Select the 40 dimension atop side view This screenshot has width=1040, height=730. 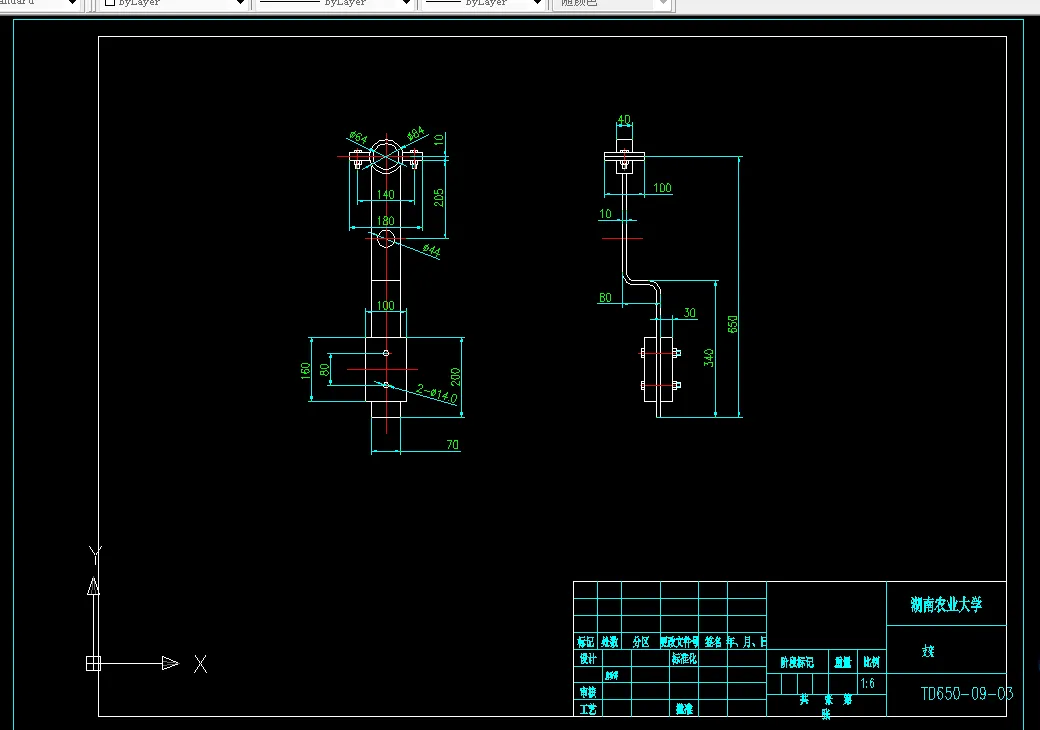[624, 120]
